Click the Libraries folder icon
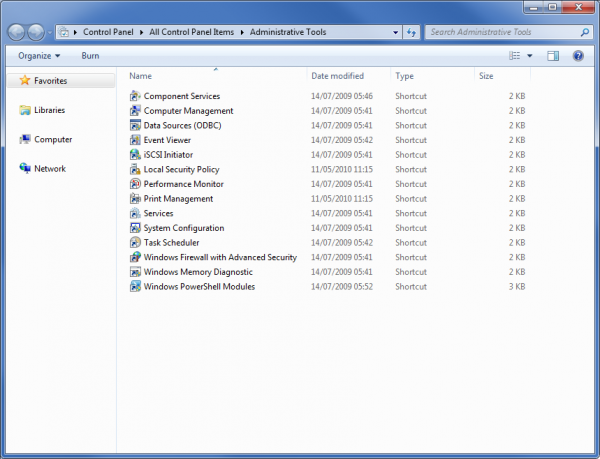 (25, 110)
